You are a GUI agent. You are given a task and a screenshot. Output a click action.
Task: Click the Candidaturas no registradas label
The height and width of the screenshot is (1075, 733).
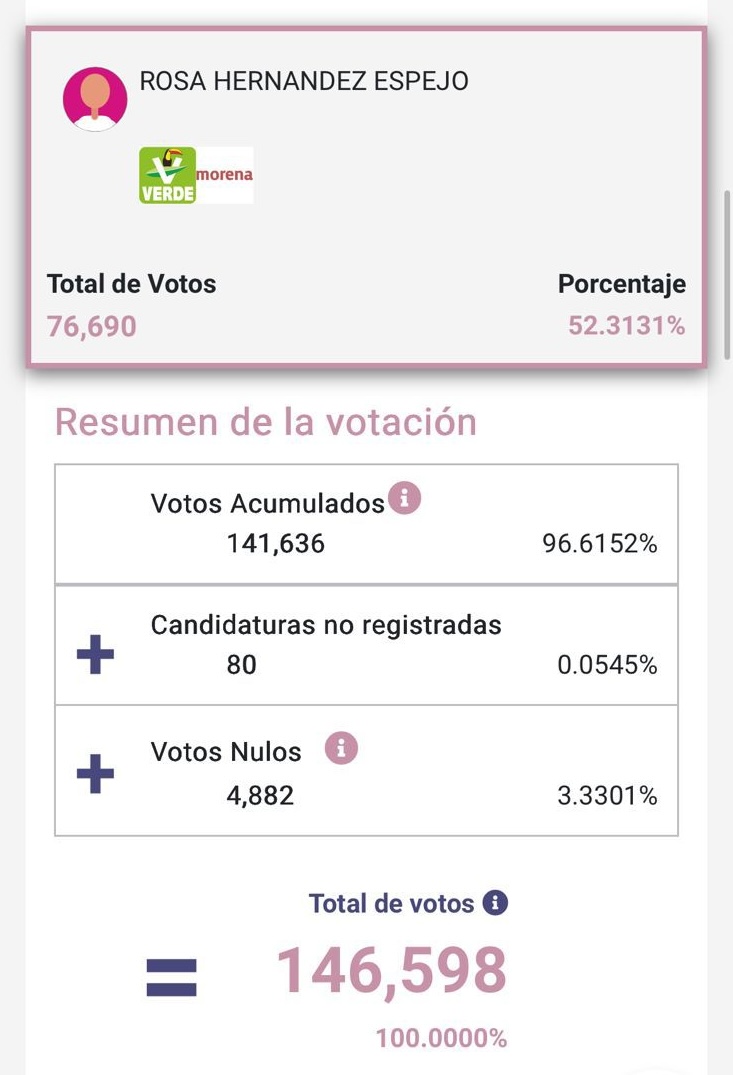326,626
